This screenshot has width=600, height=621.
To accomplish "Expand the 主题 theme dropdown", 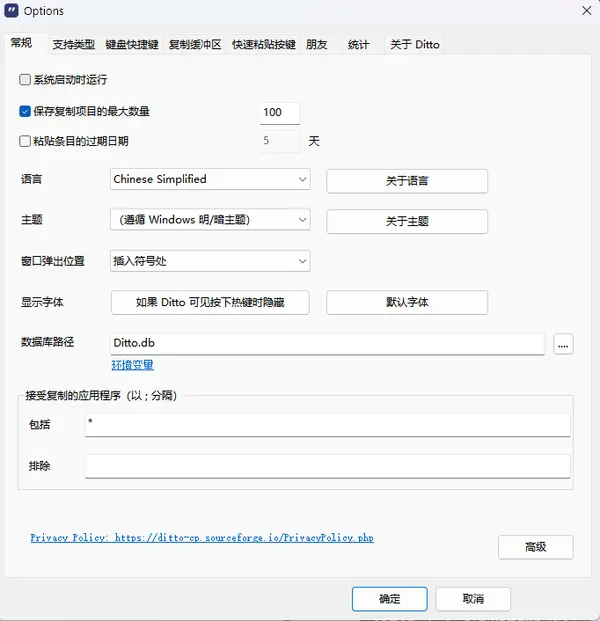I will (210, 220).
